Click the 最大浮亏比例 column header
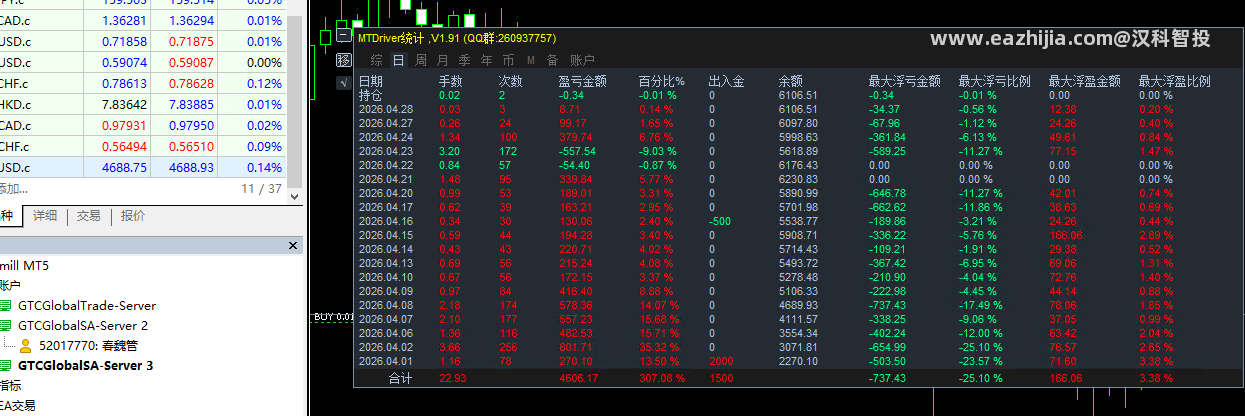1245x416 pixels. 994,81
